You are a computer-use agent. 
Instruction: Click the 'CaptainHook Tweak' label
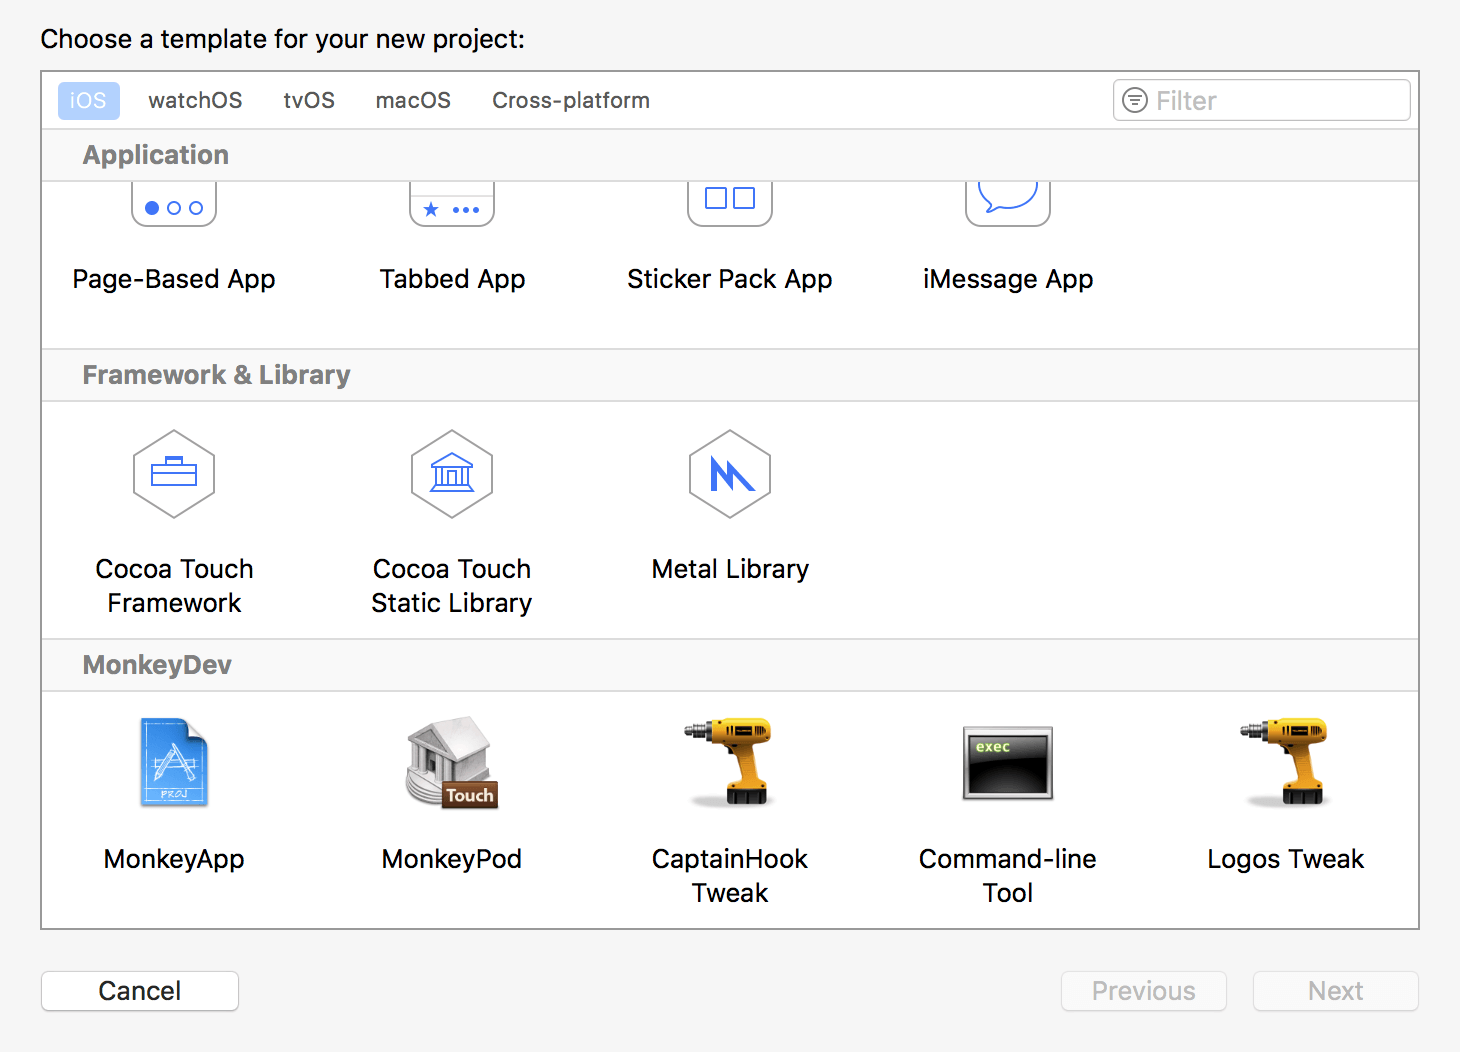click(x=730, y=876)
